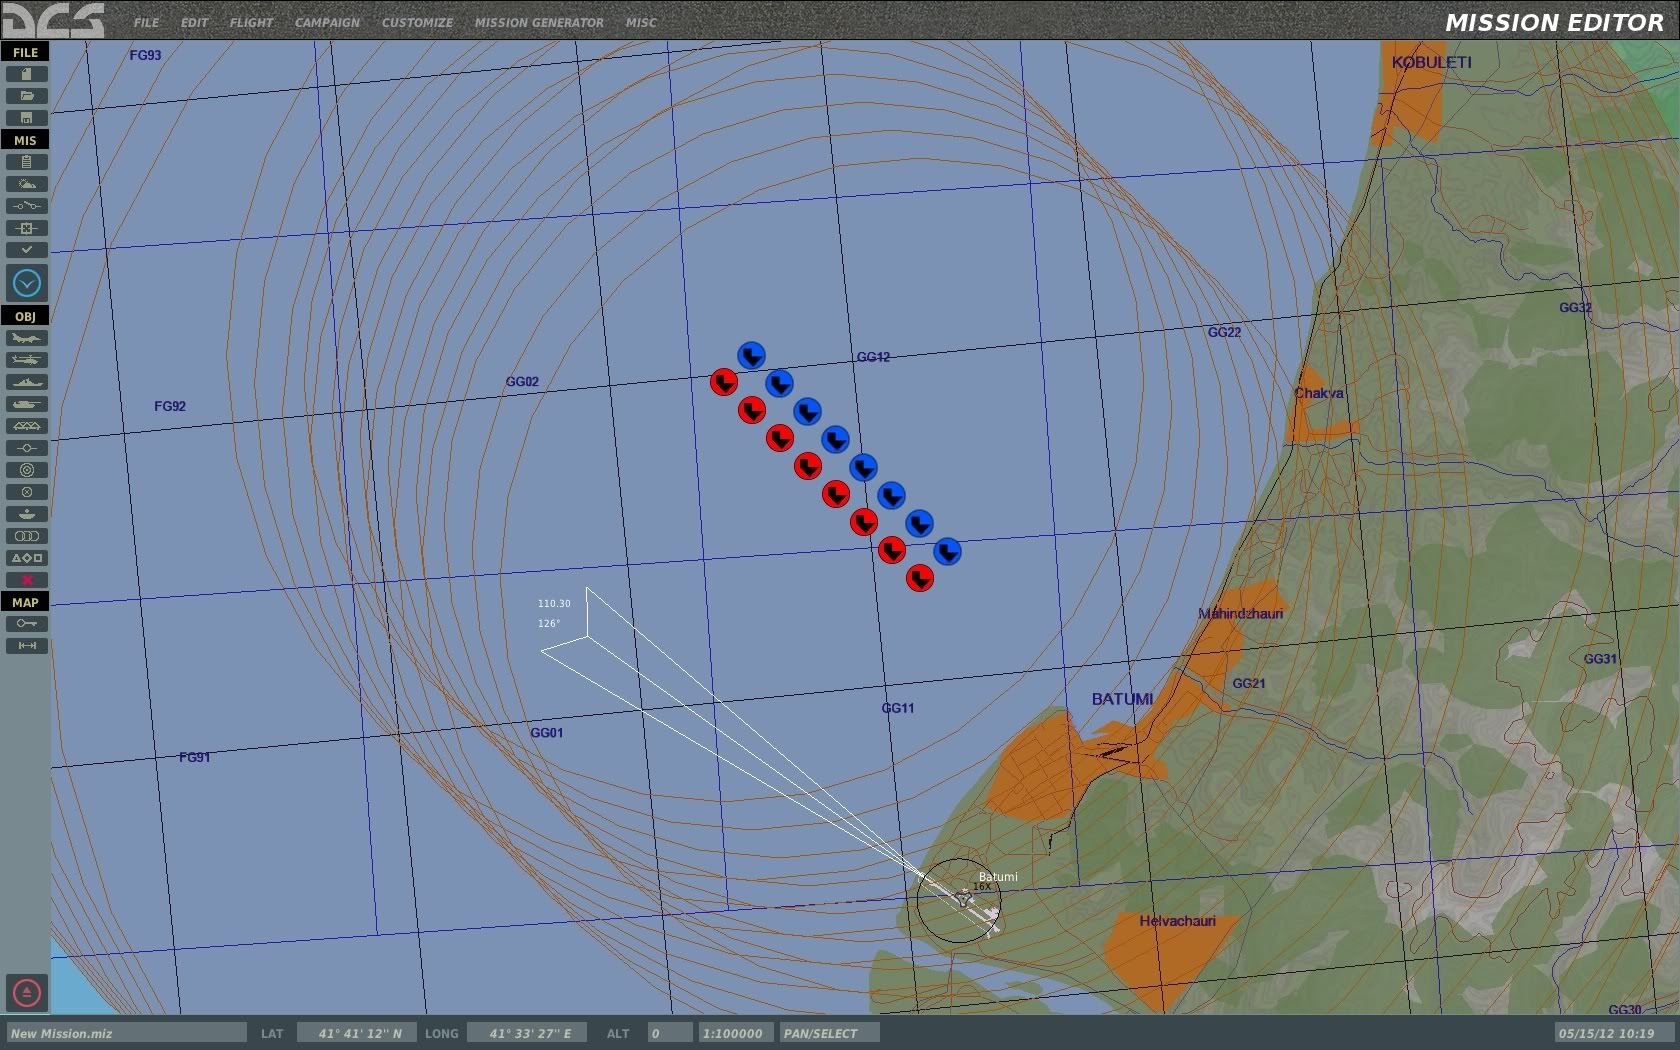Select the add helicopter group tool
The width and height of the screenshot is (1680, 1050).
click(x=27, y=360)
